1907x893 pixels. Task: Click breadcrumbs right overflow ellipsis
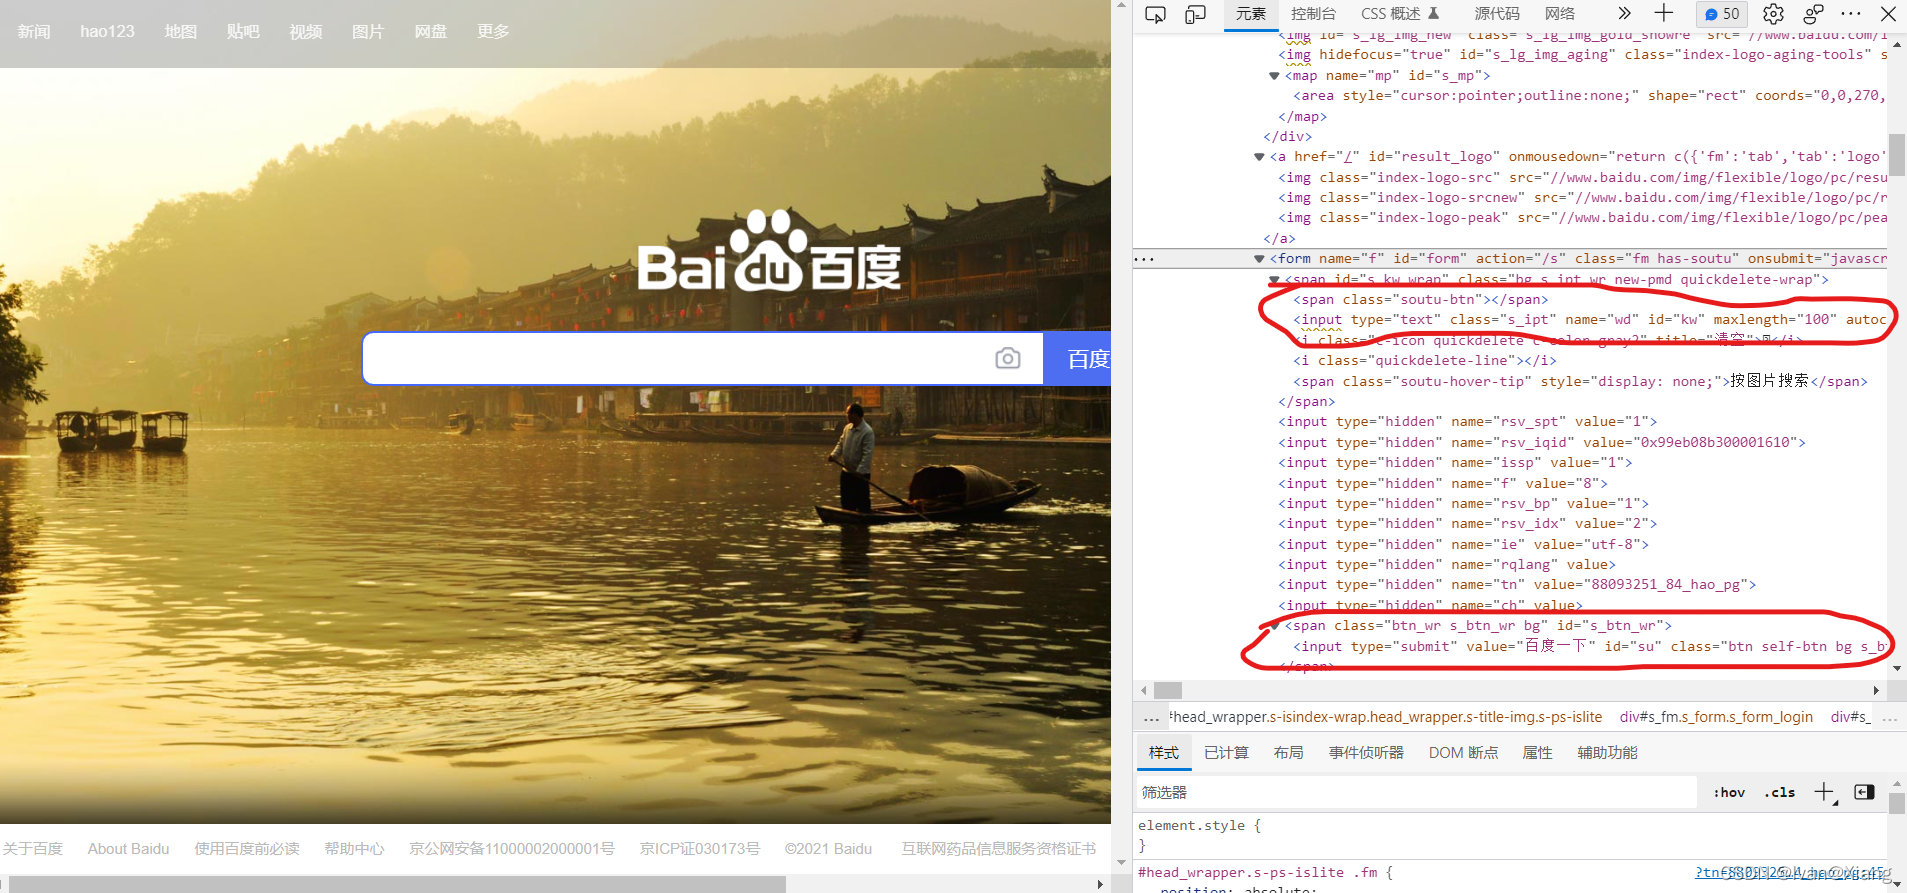1889,718
